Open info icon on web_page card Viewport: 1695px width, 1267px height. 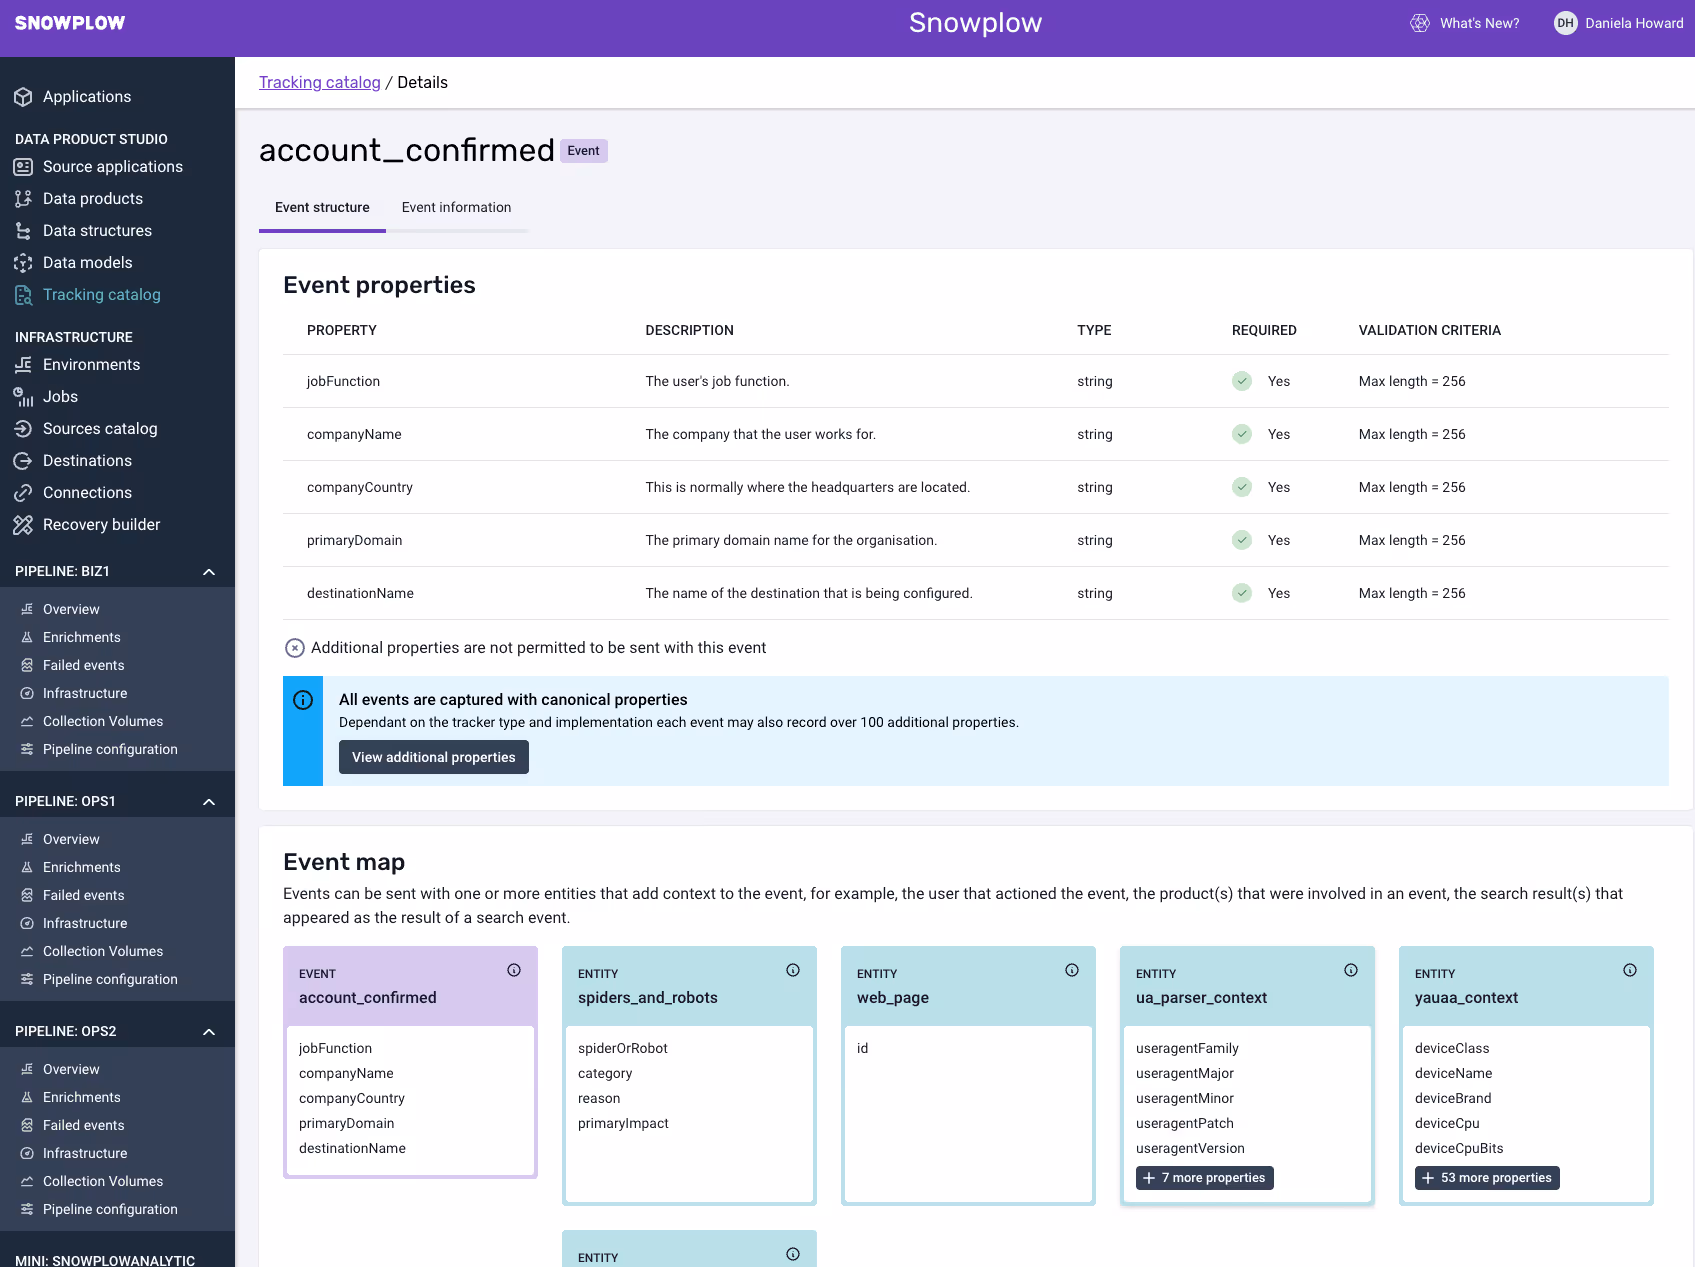[x=1072, y=970]
